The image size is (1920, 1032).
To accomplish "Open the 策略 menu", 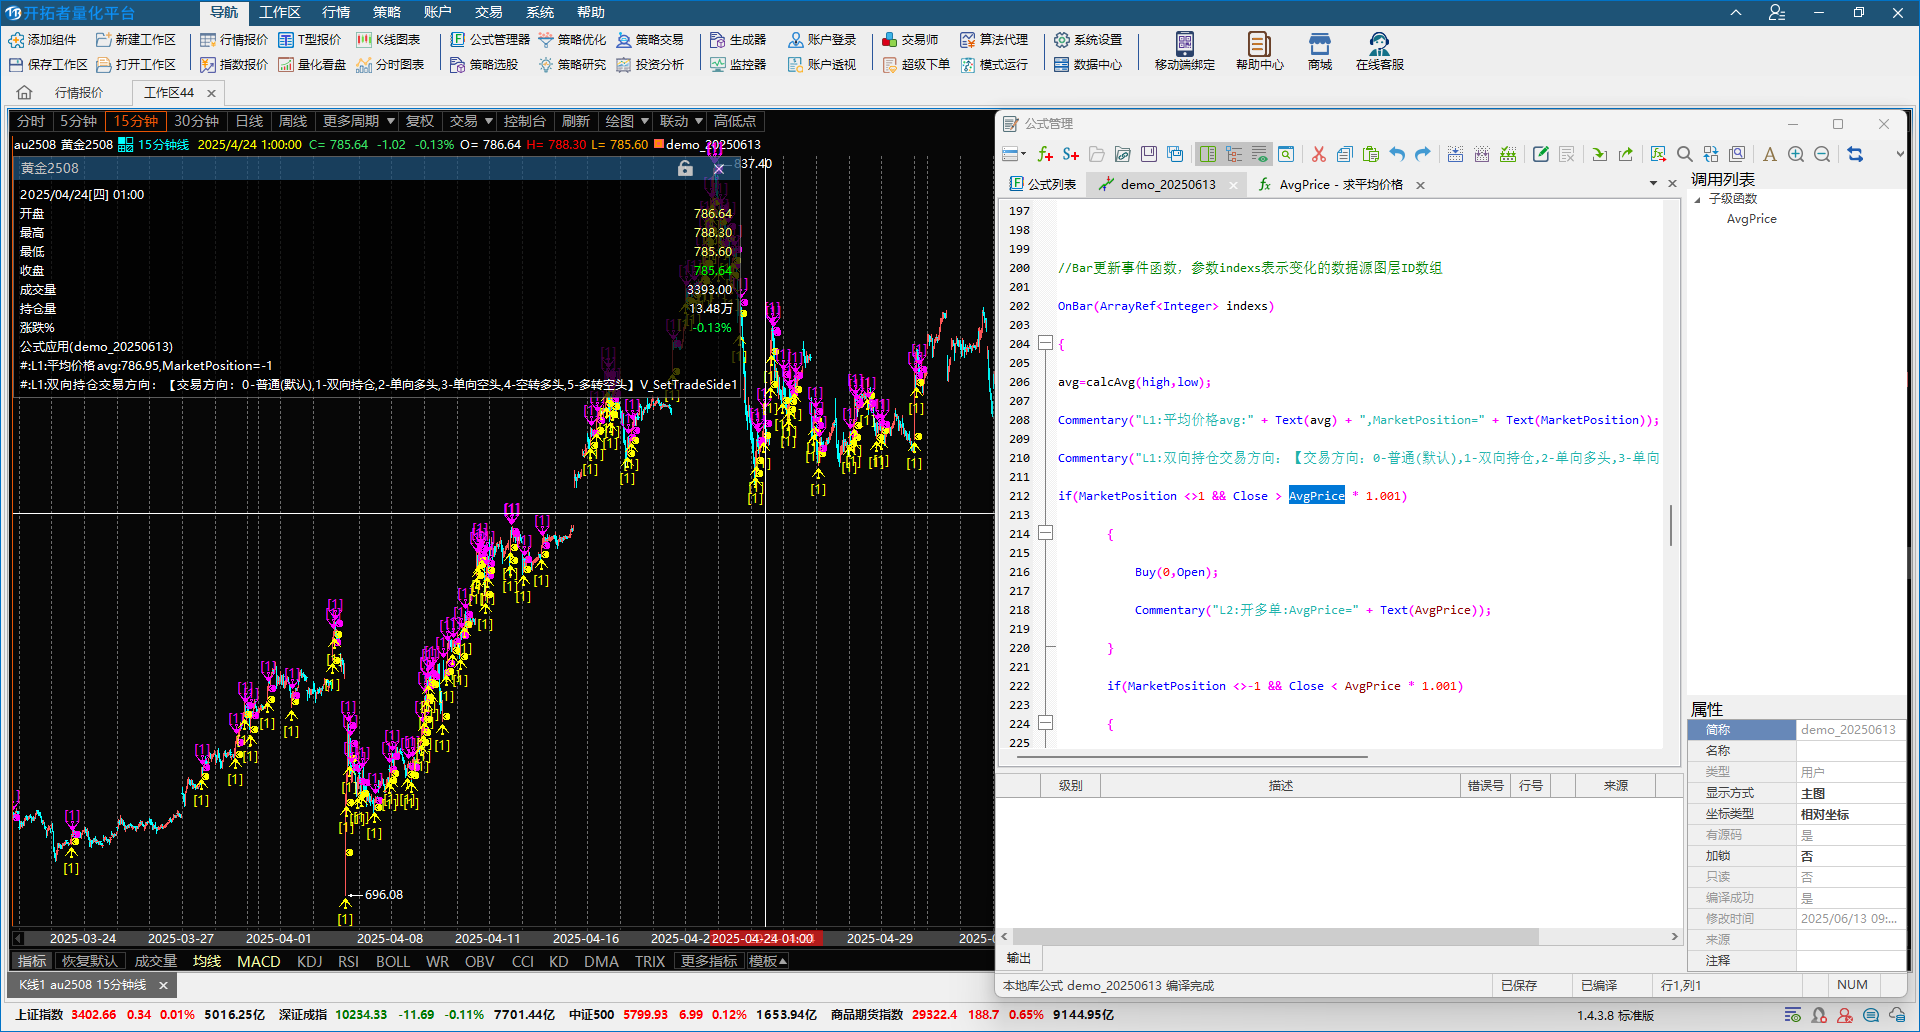I will (386, 12).
